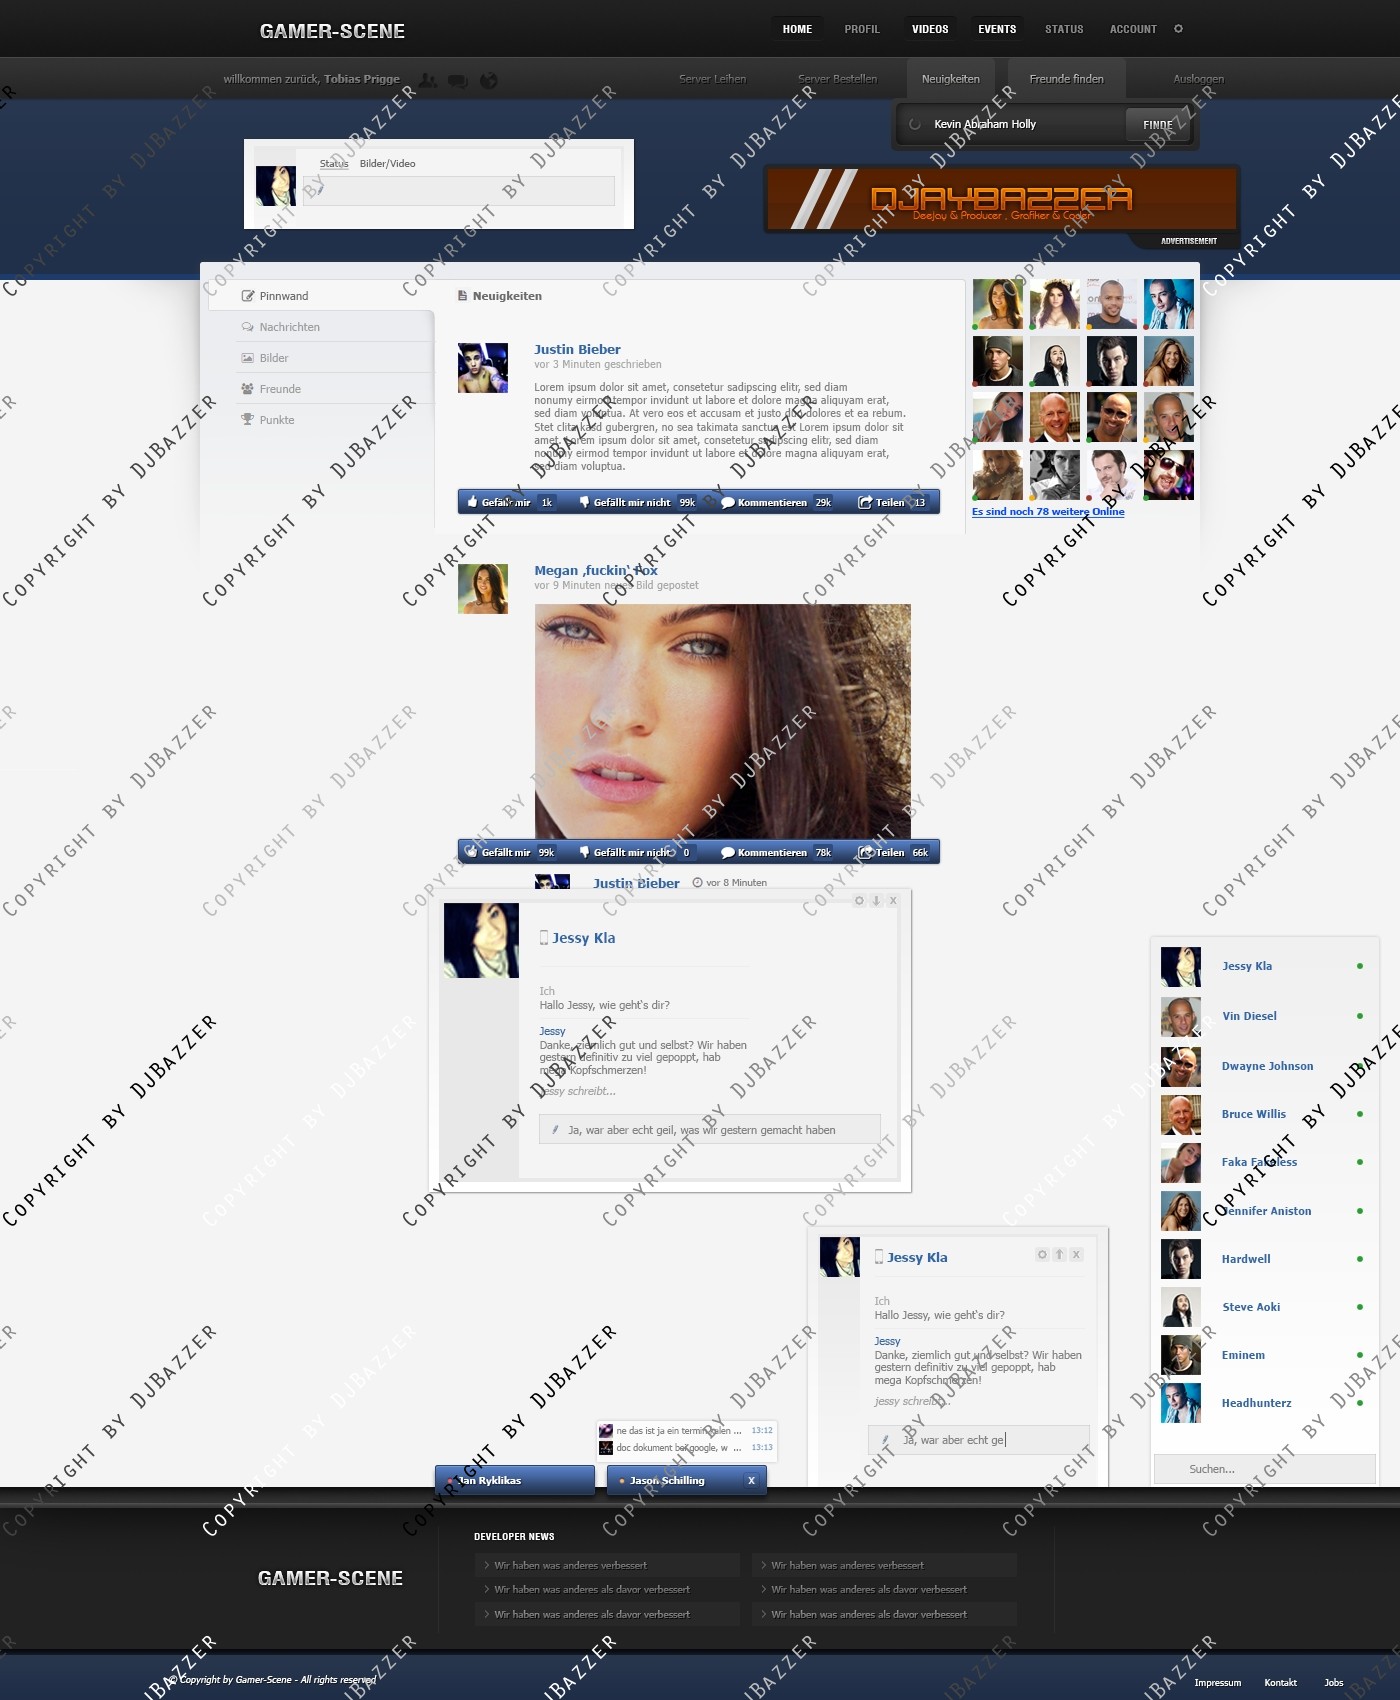Screen dimensions: 1400x1700
Task: Minimize large Jessy Kla chat with down arrow
Action: pyautogui.click(x=876, y=901)
